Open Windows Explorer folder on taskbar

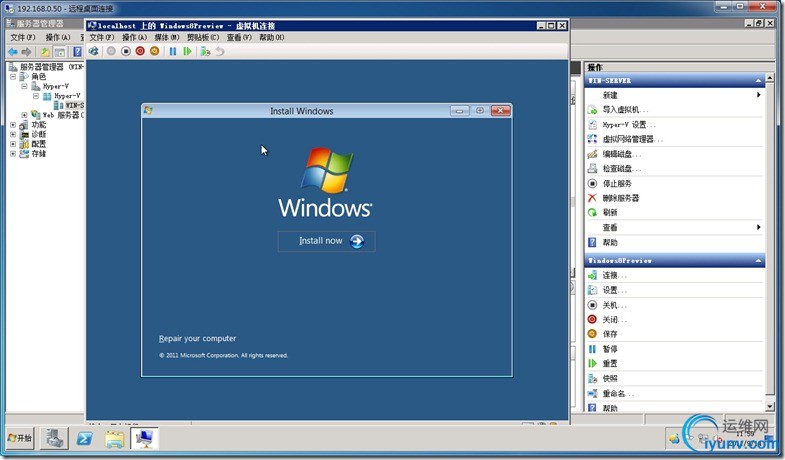coord(115,439)
